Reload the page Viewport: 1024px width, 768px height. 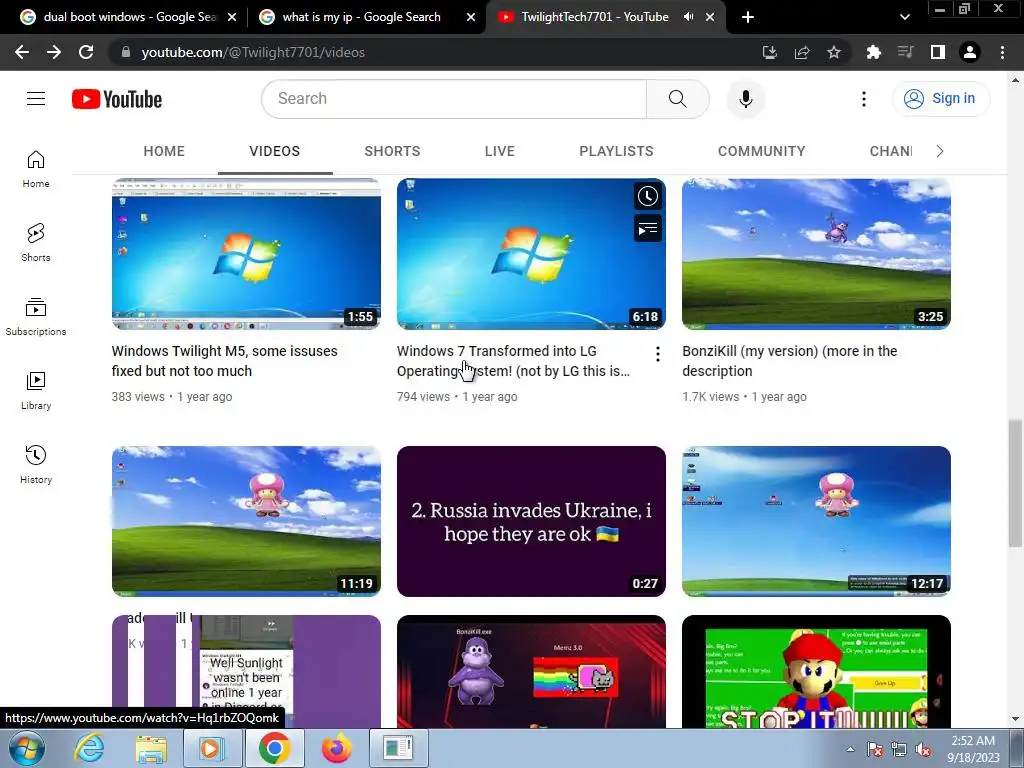86,52
